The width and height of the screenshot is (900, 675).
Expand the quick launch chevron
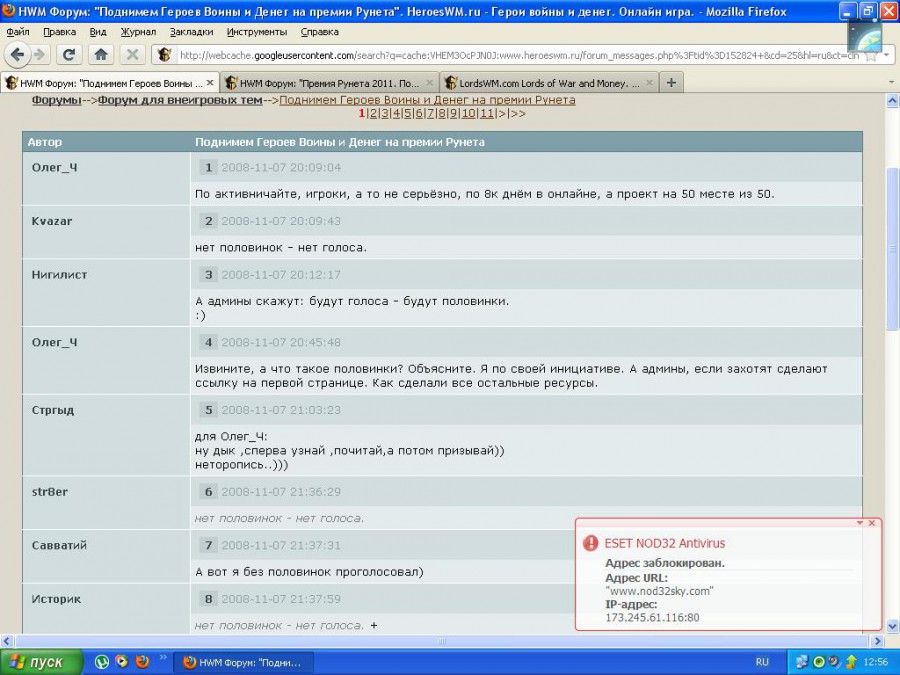(162, 658)
